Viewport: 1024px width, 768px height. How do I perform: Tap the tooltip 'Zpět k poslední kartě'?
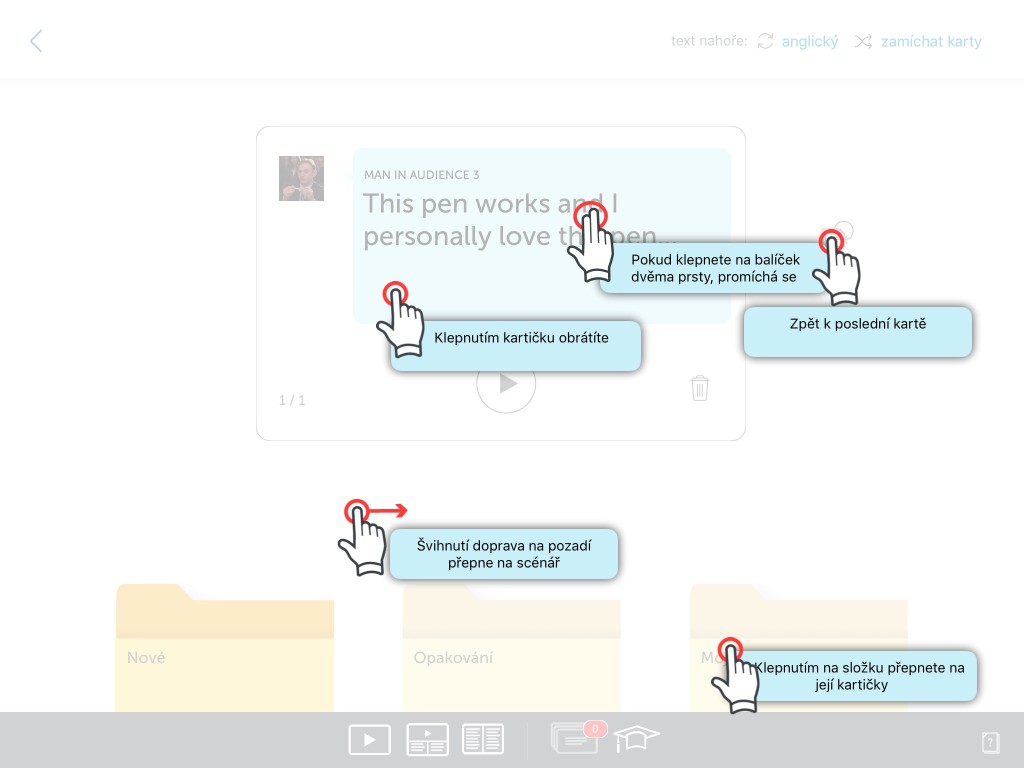(x=857, y=332)
